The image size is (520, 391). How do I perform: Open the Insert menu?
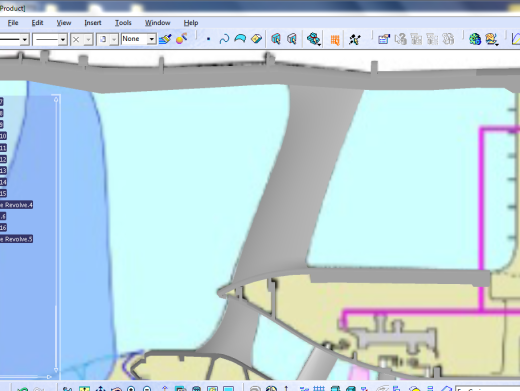click(x=93, y=23)
